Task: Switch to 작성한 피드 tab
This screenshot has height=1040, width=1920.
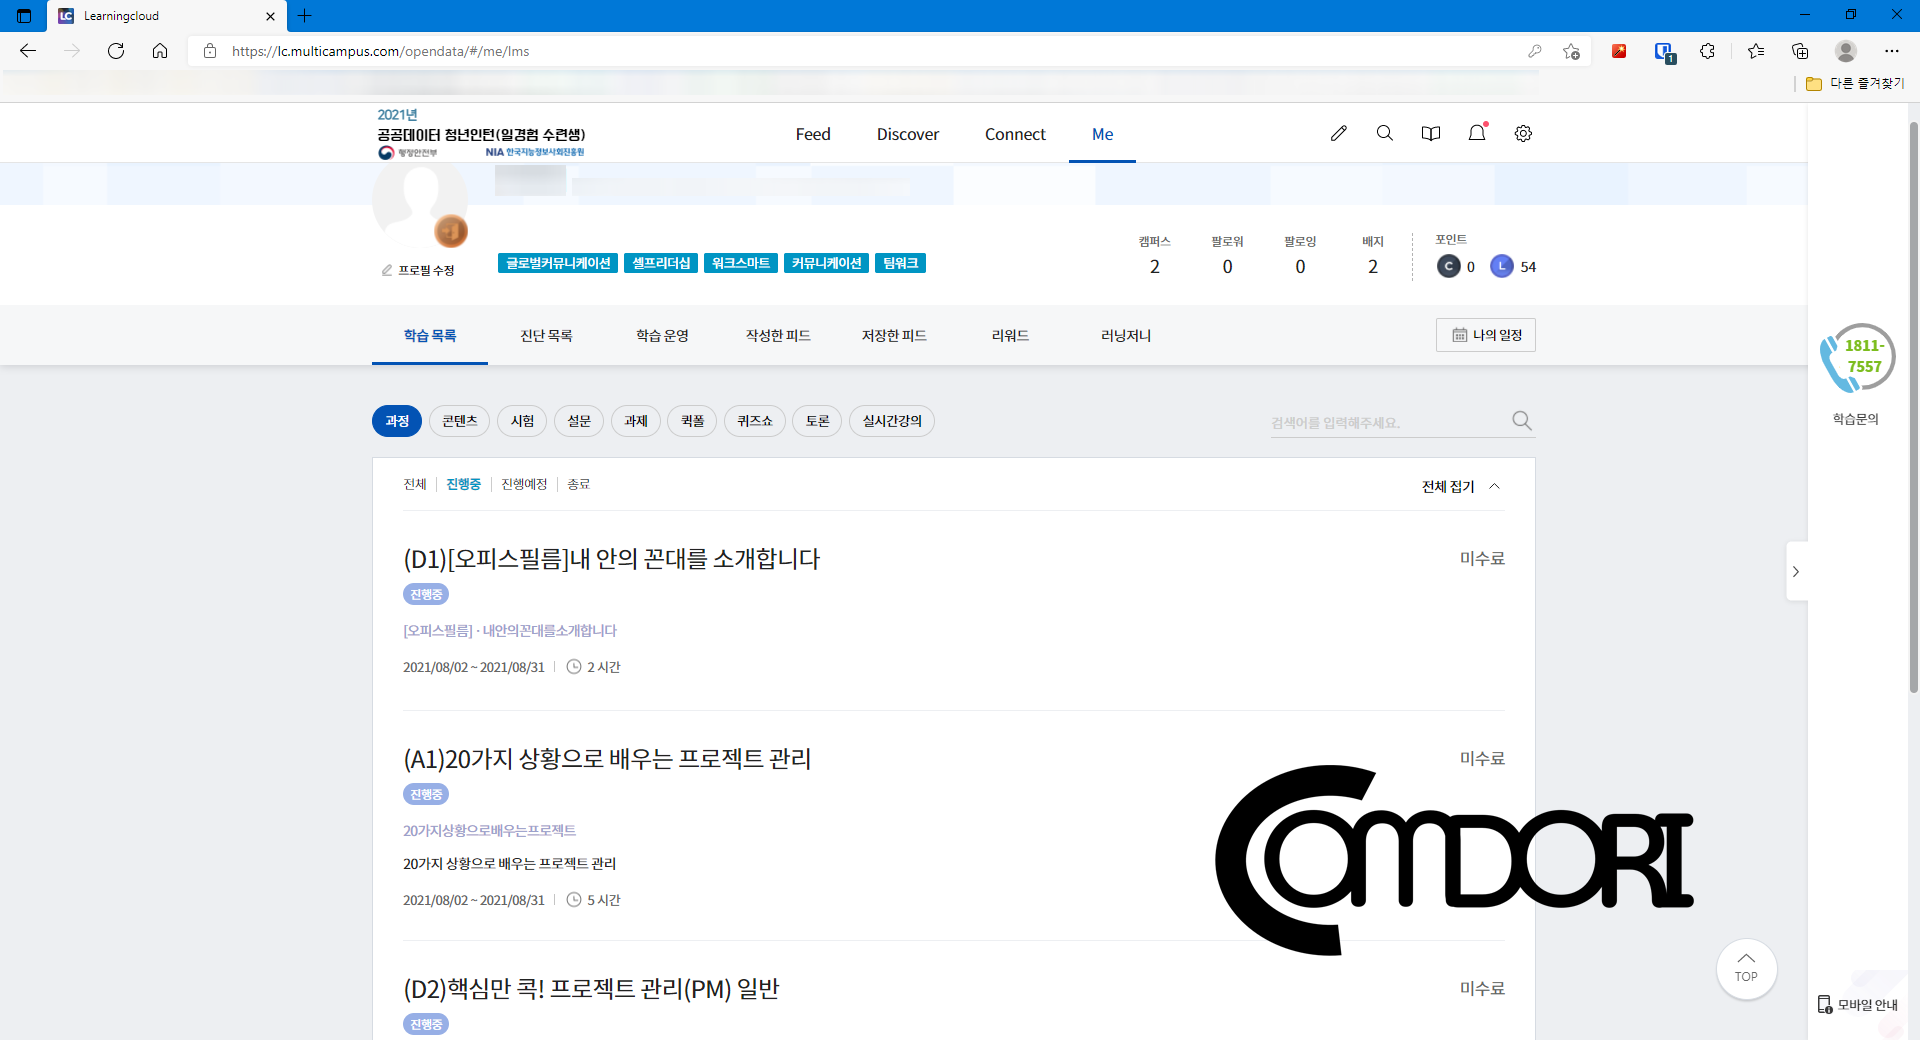Action: point(778,336)
